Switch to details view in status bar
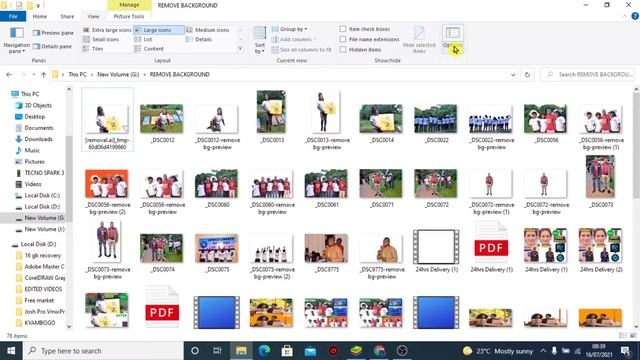 point(622,336)
